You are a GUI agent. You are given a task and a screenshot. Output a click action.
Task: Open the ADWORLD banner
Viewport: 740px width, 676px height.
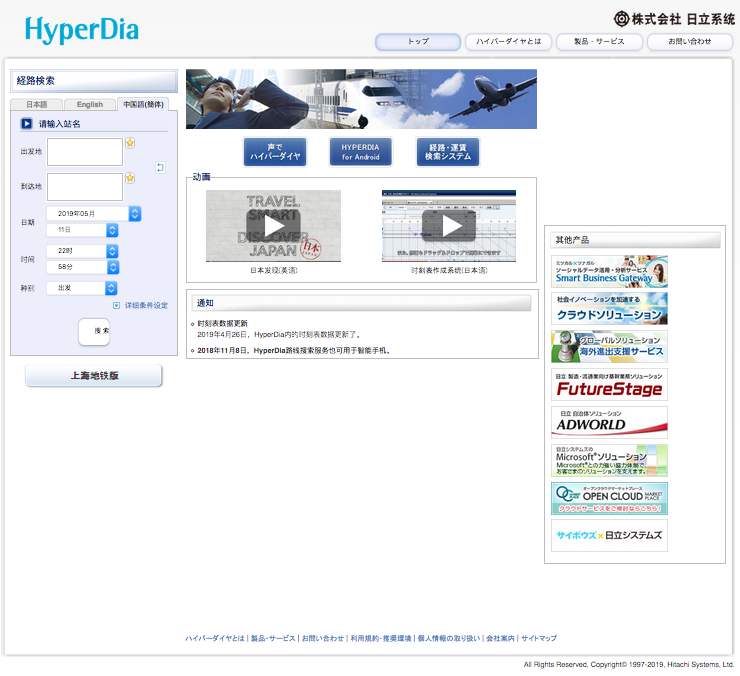tap(609, 422)
